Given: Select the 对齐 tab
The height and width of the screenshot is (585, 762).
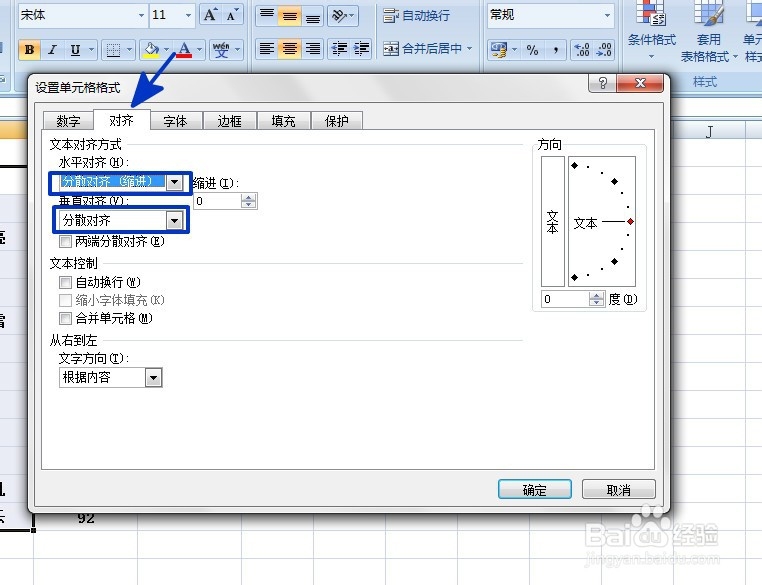Looking at the screenshot, I should point(121,120).
